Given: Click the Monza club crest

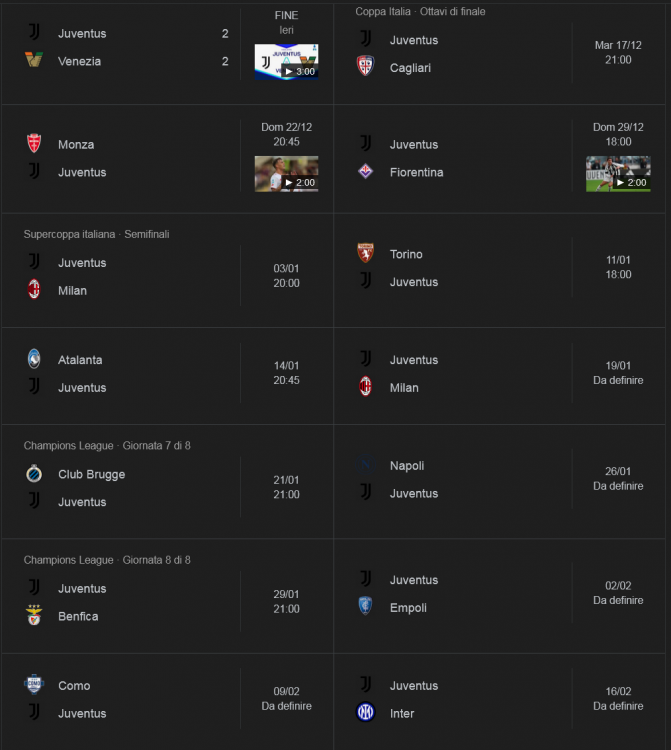Looking at the screenshot, I should (x=34, y=143).
